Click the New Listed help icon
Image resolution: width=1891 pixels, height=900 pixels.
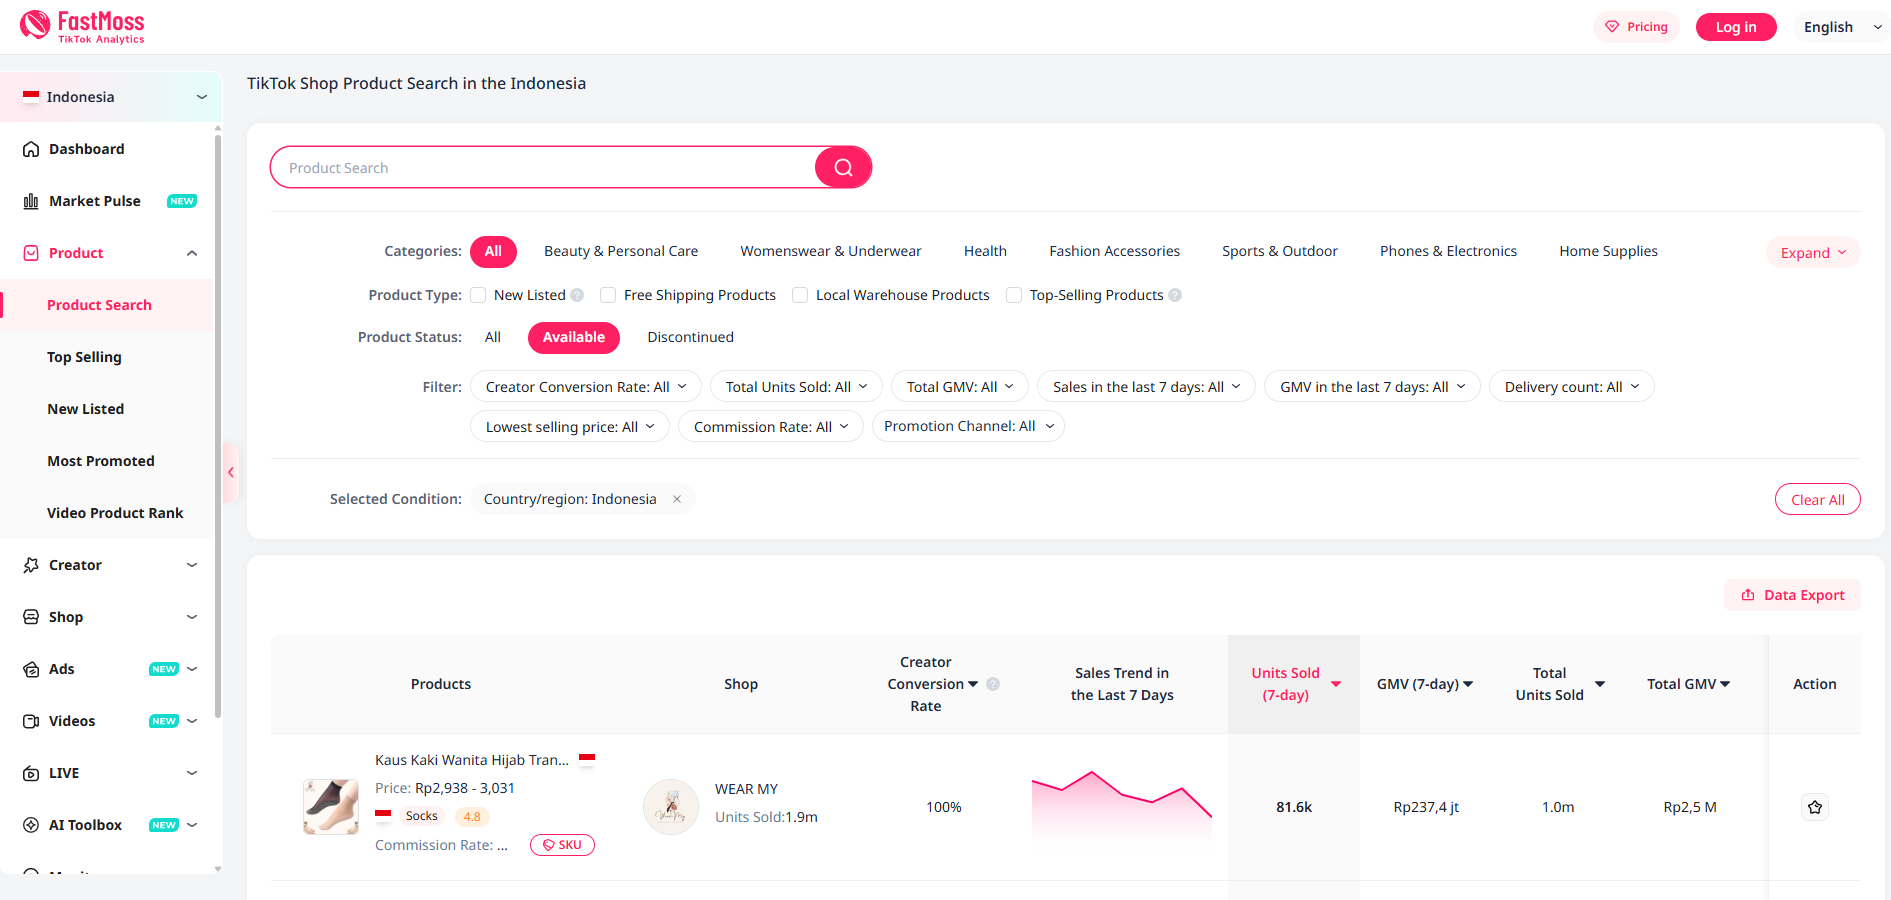click(577, 295)
